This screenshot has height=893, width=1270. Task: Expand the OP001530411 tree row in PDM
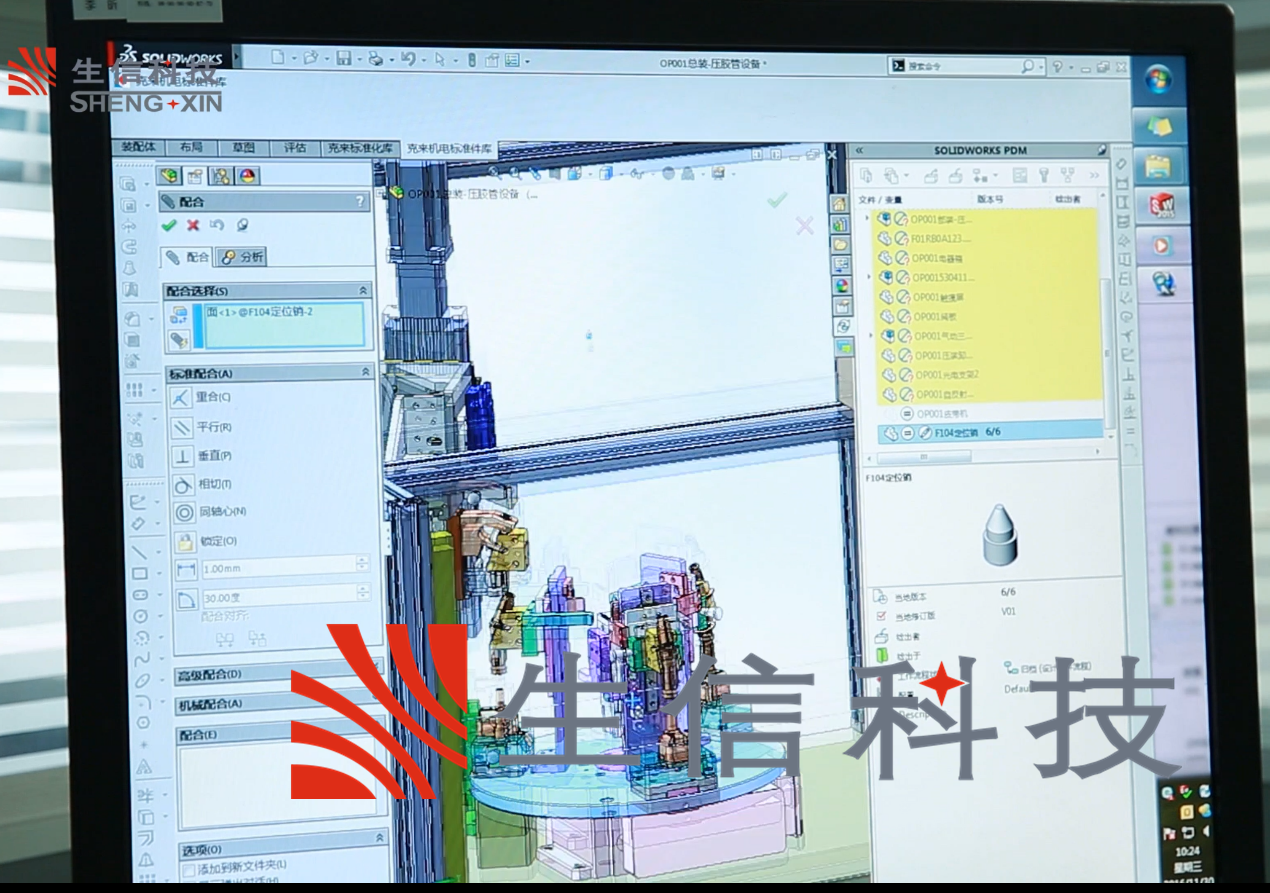pyautogui.click(x=867, y=277)
